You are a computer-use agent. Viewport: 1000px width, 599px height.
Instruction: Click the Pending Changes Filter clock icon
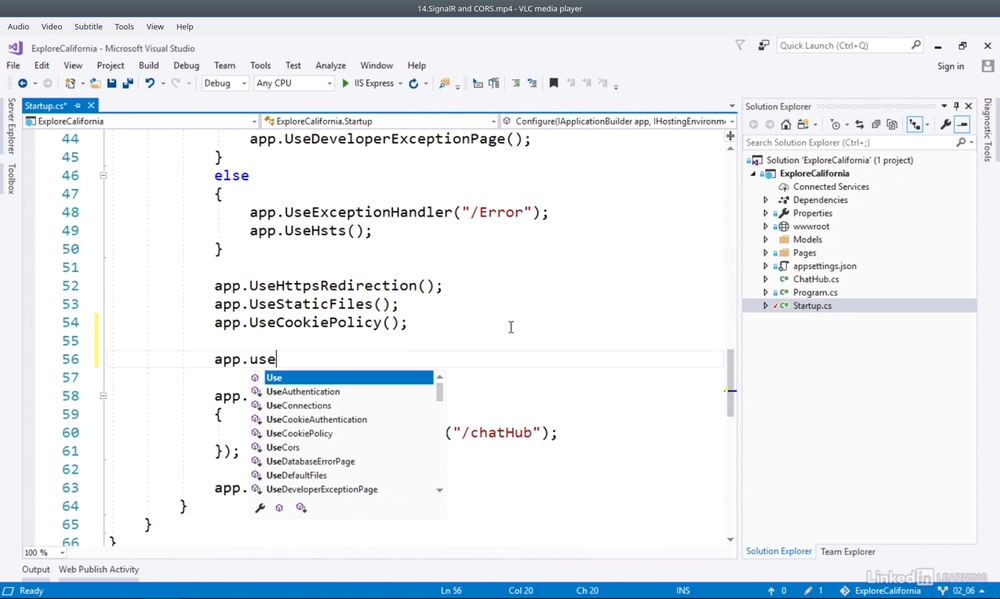(835, 124)
